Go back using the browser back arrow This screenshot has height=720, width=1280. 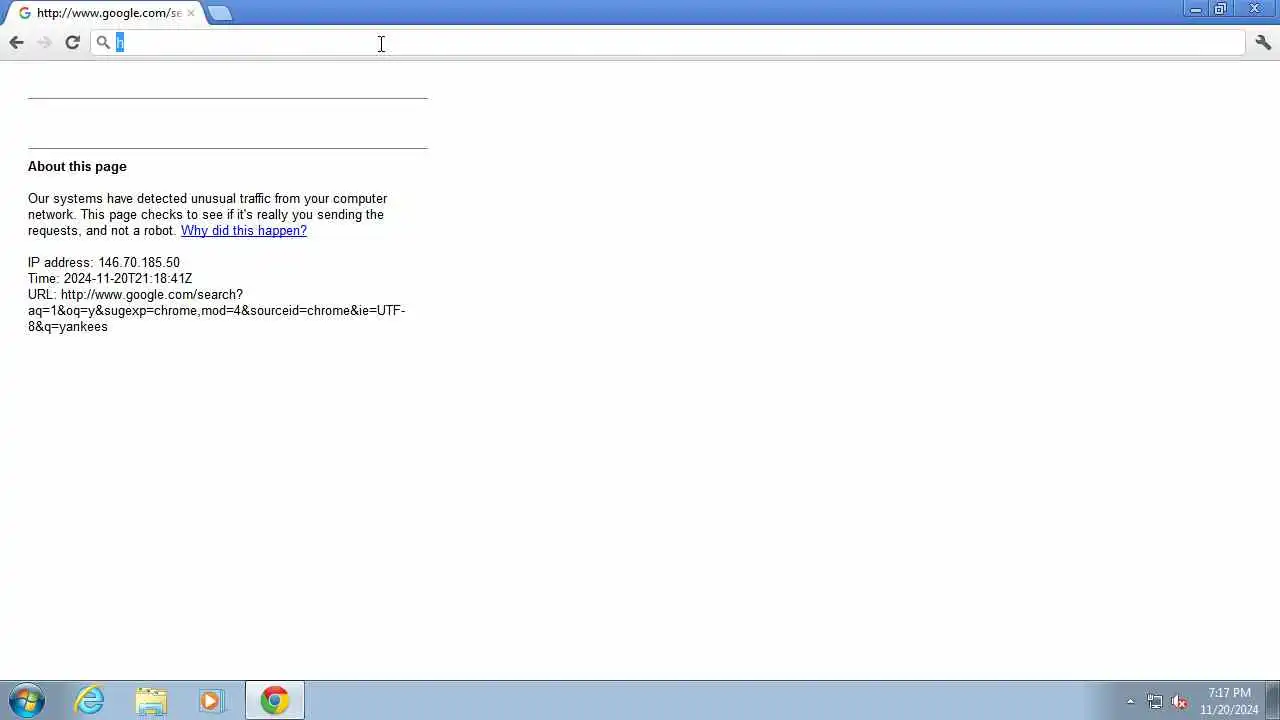point(16,42)
